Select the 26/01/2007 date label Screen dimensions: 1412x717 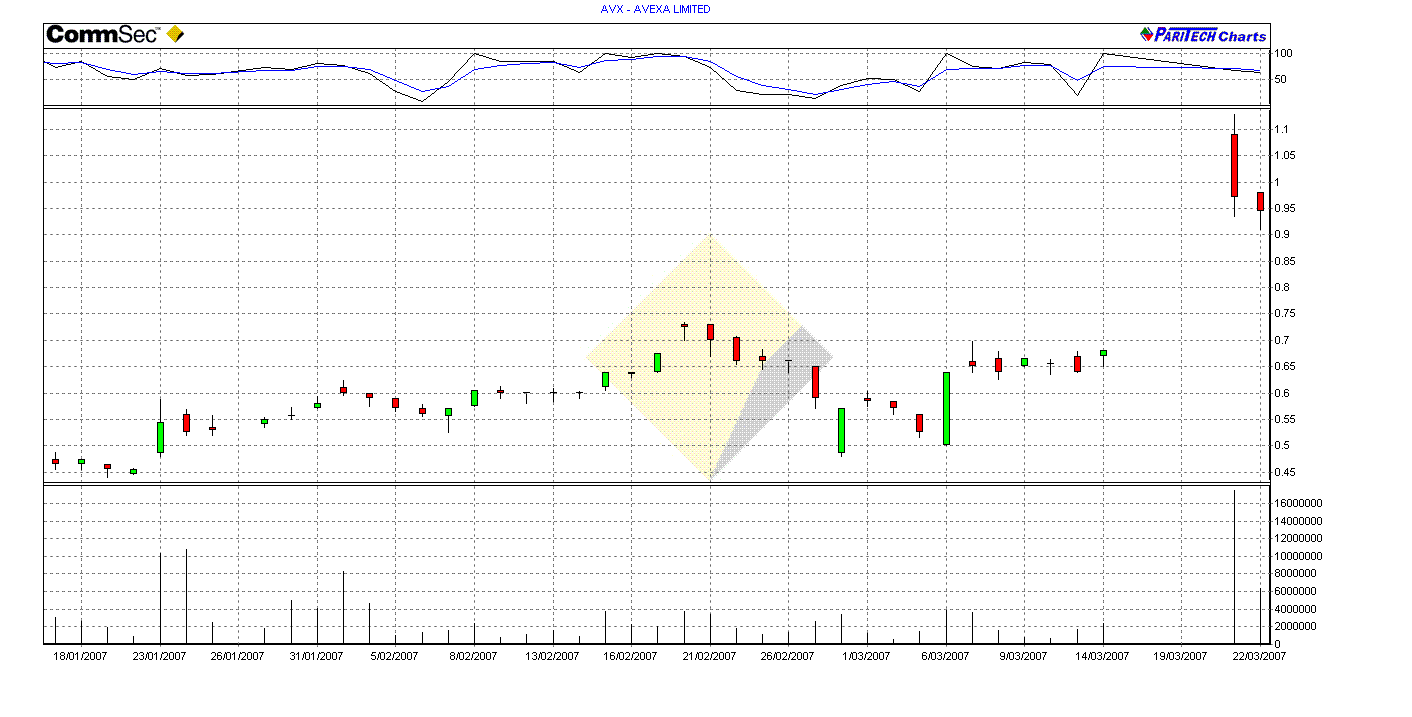click(237, 656)
